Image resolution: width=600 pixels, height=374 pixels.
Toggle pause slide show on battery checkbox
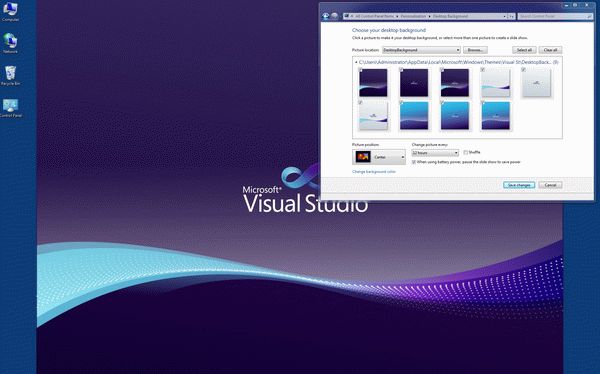[x=414, y=162]
